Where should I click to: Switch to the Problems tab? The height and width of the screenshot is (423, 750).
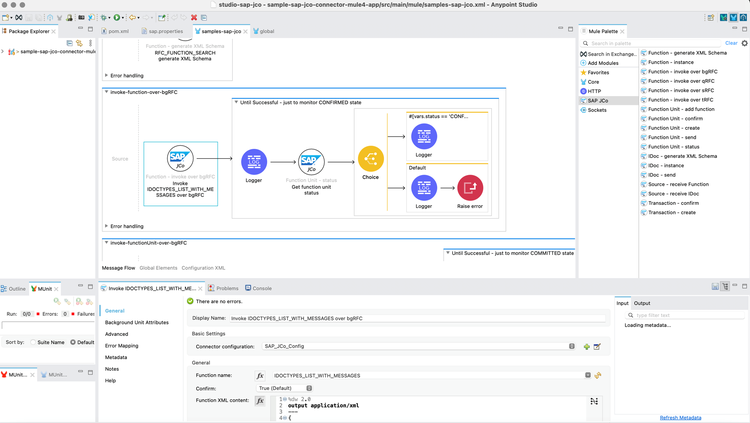coord(223,288)
